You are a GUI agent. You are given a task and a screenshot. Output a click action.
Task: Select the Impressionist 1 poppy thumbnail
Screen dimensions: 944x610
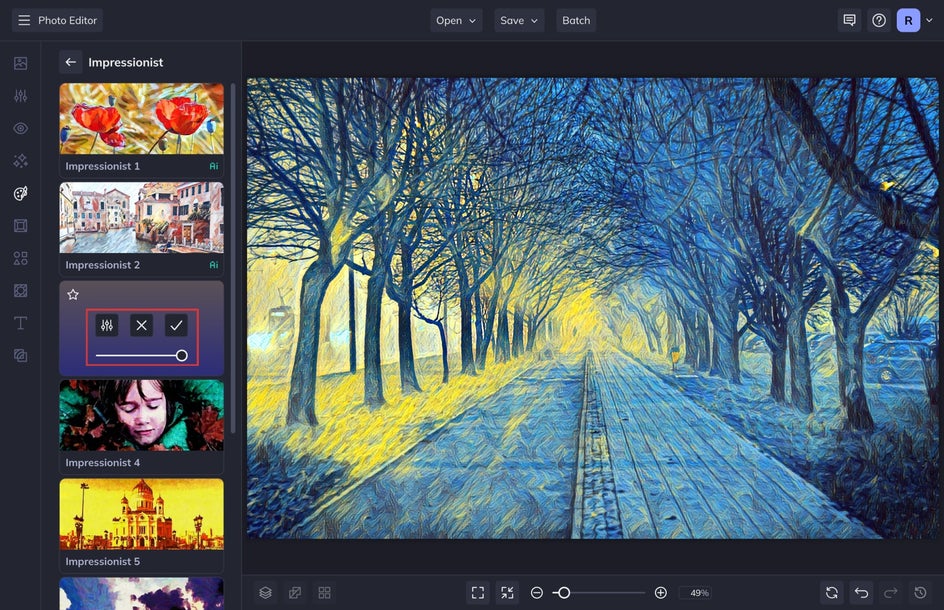[x=141, y=119]
